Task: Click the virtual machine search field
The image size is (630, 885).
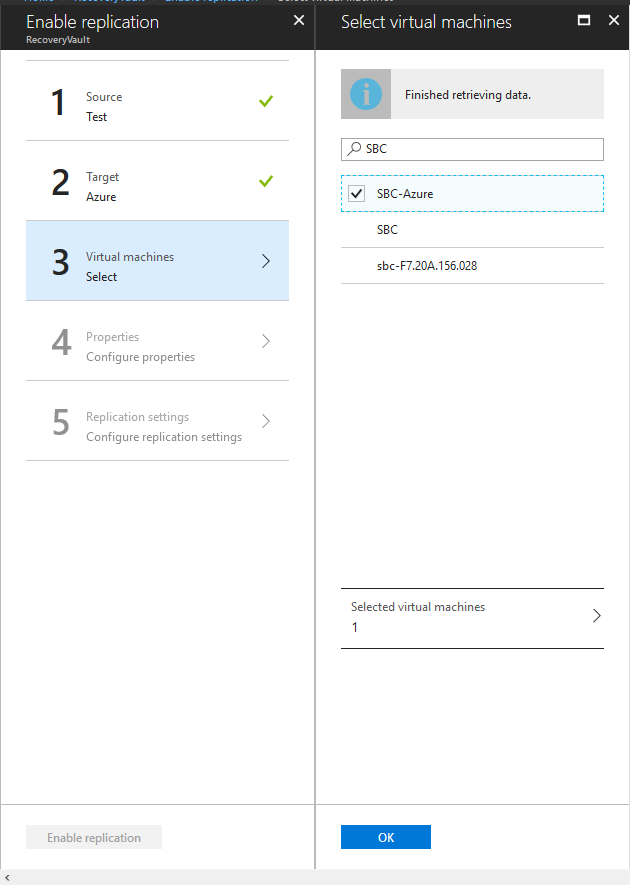Action: [x=472, y=149]
